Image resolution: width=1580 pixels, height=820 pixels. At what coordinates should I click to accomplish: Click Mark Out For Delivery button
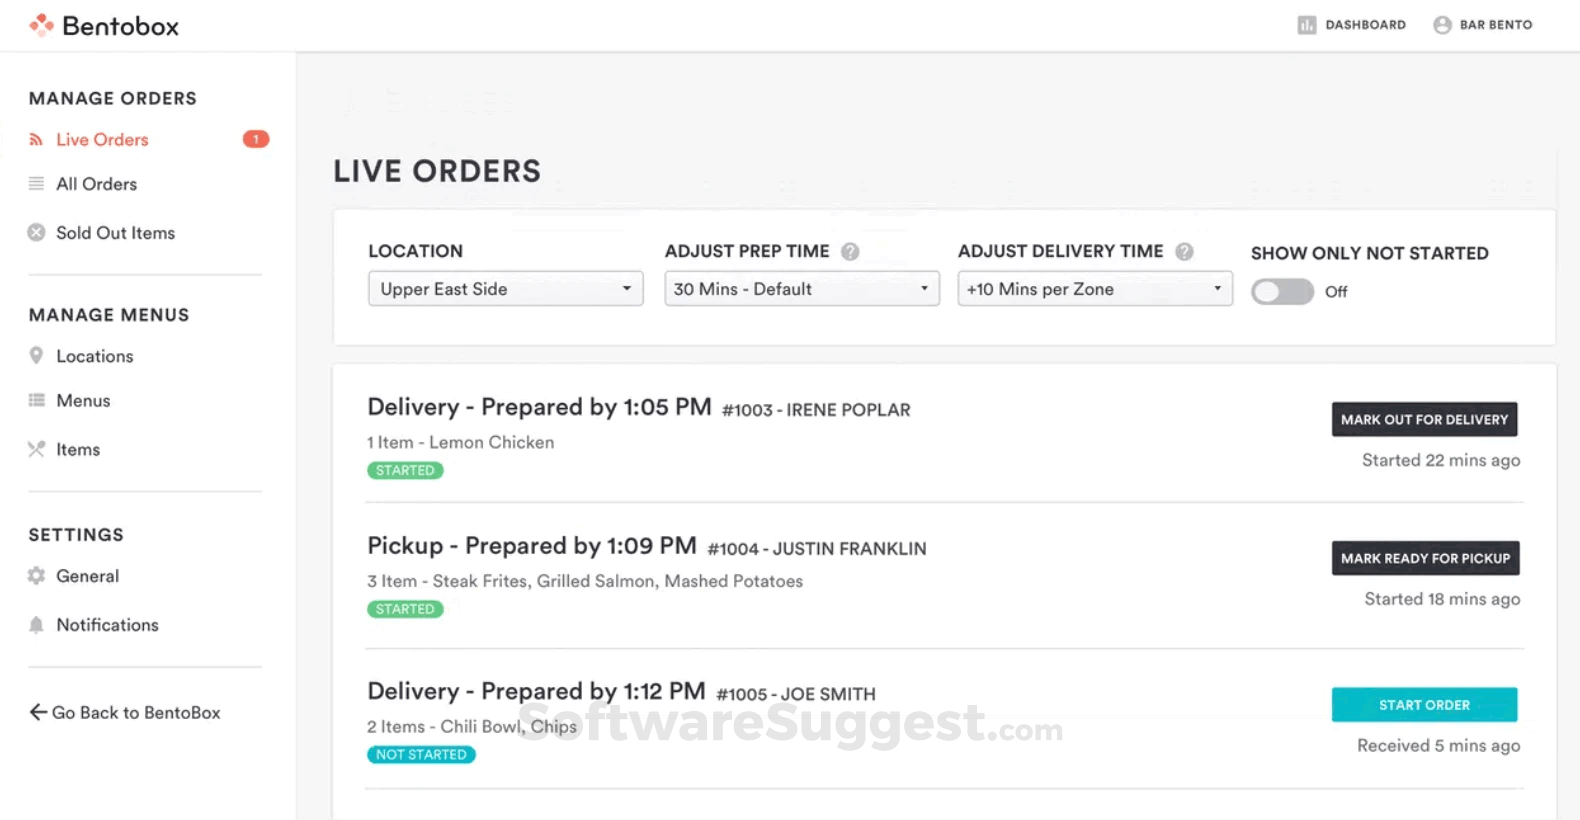click(1424, 420)
